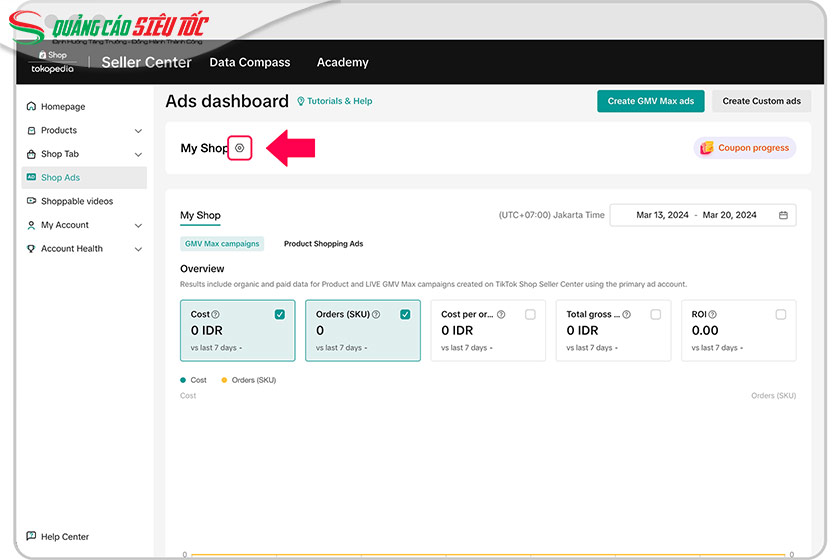
Task: Uncheck the Cost metric checkbox
Action: coord(280,314)
